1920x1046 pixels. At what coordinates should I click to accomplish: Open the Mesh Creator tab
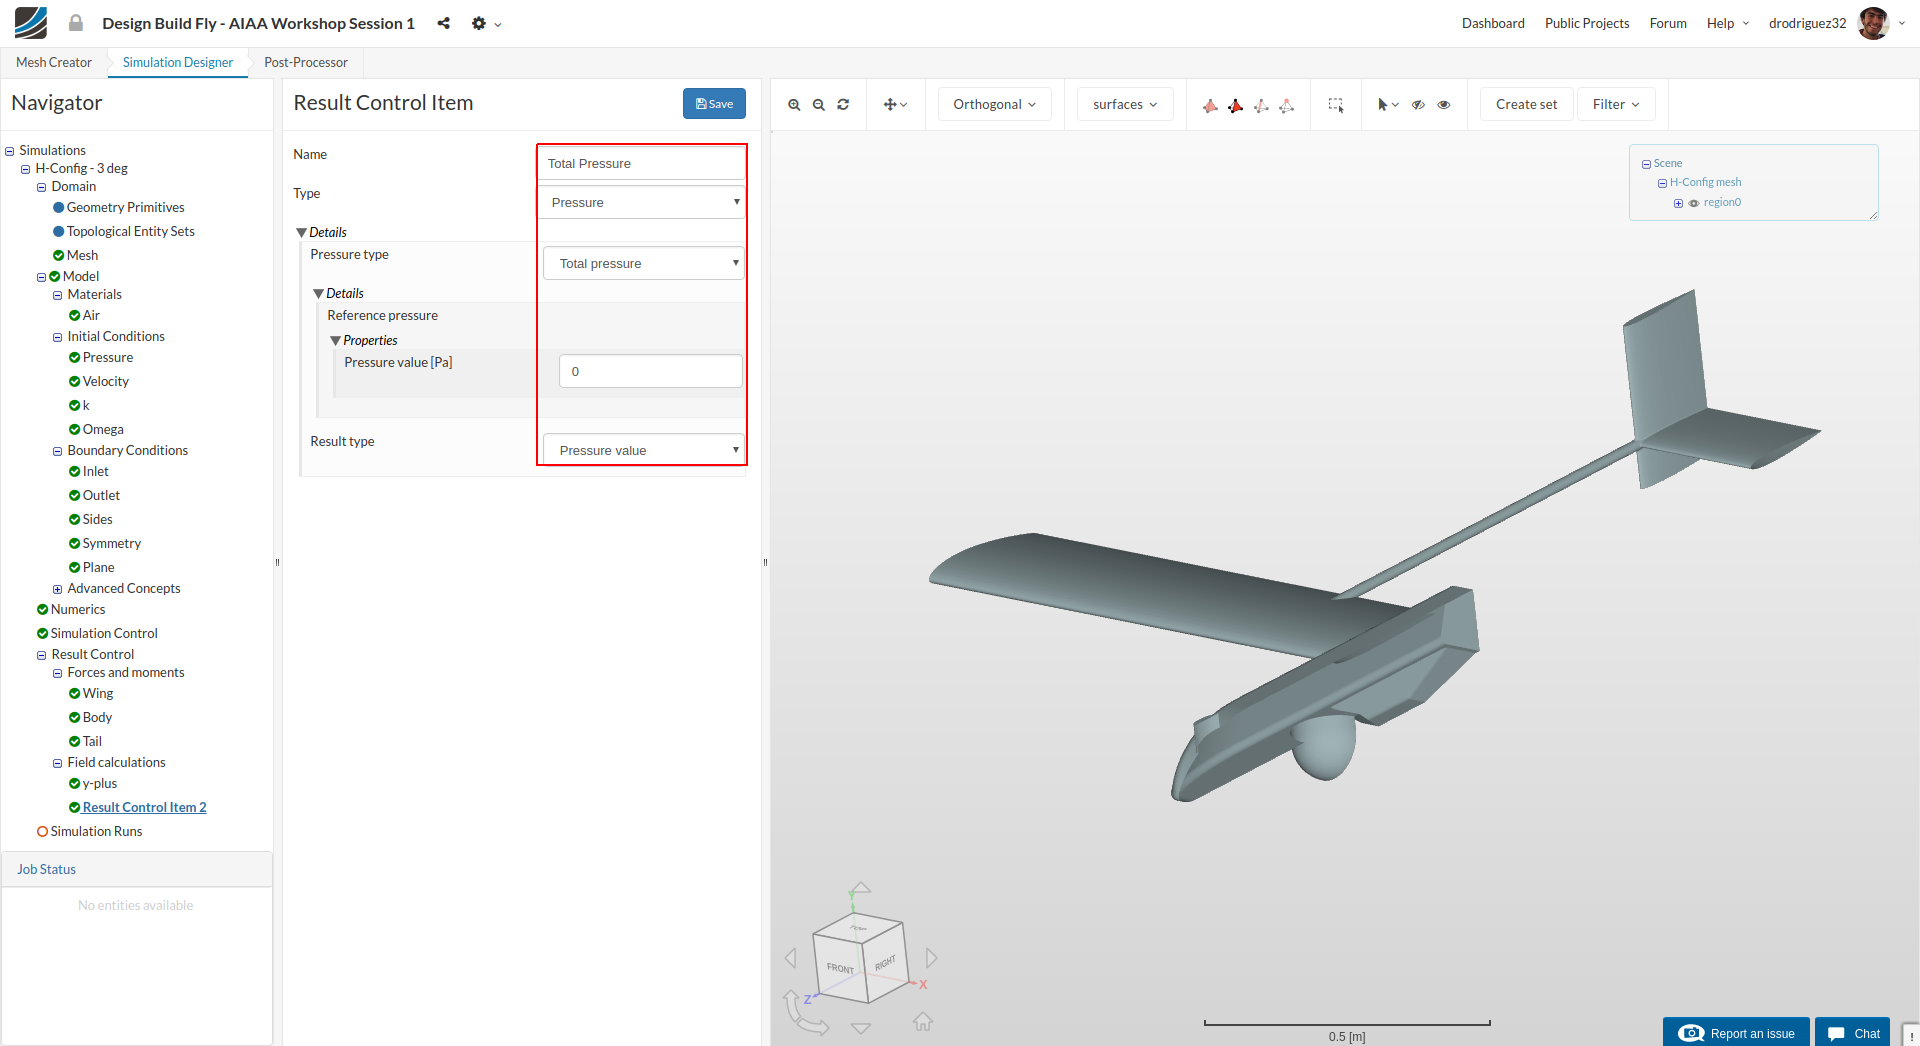pos(54,62)
